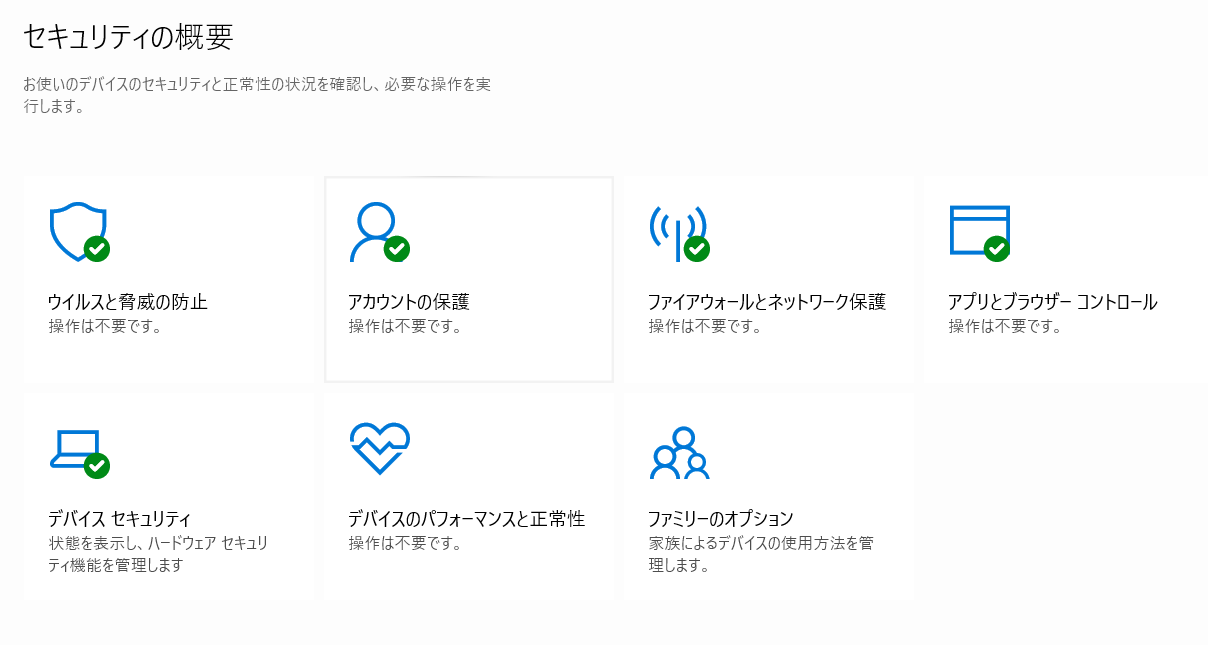Open デバイスのパフォーマンスと正常性 page

tap(466, 519)
